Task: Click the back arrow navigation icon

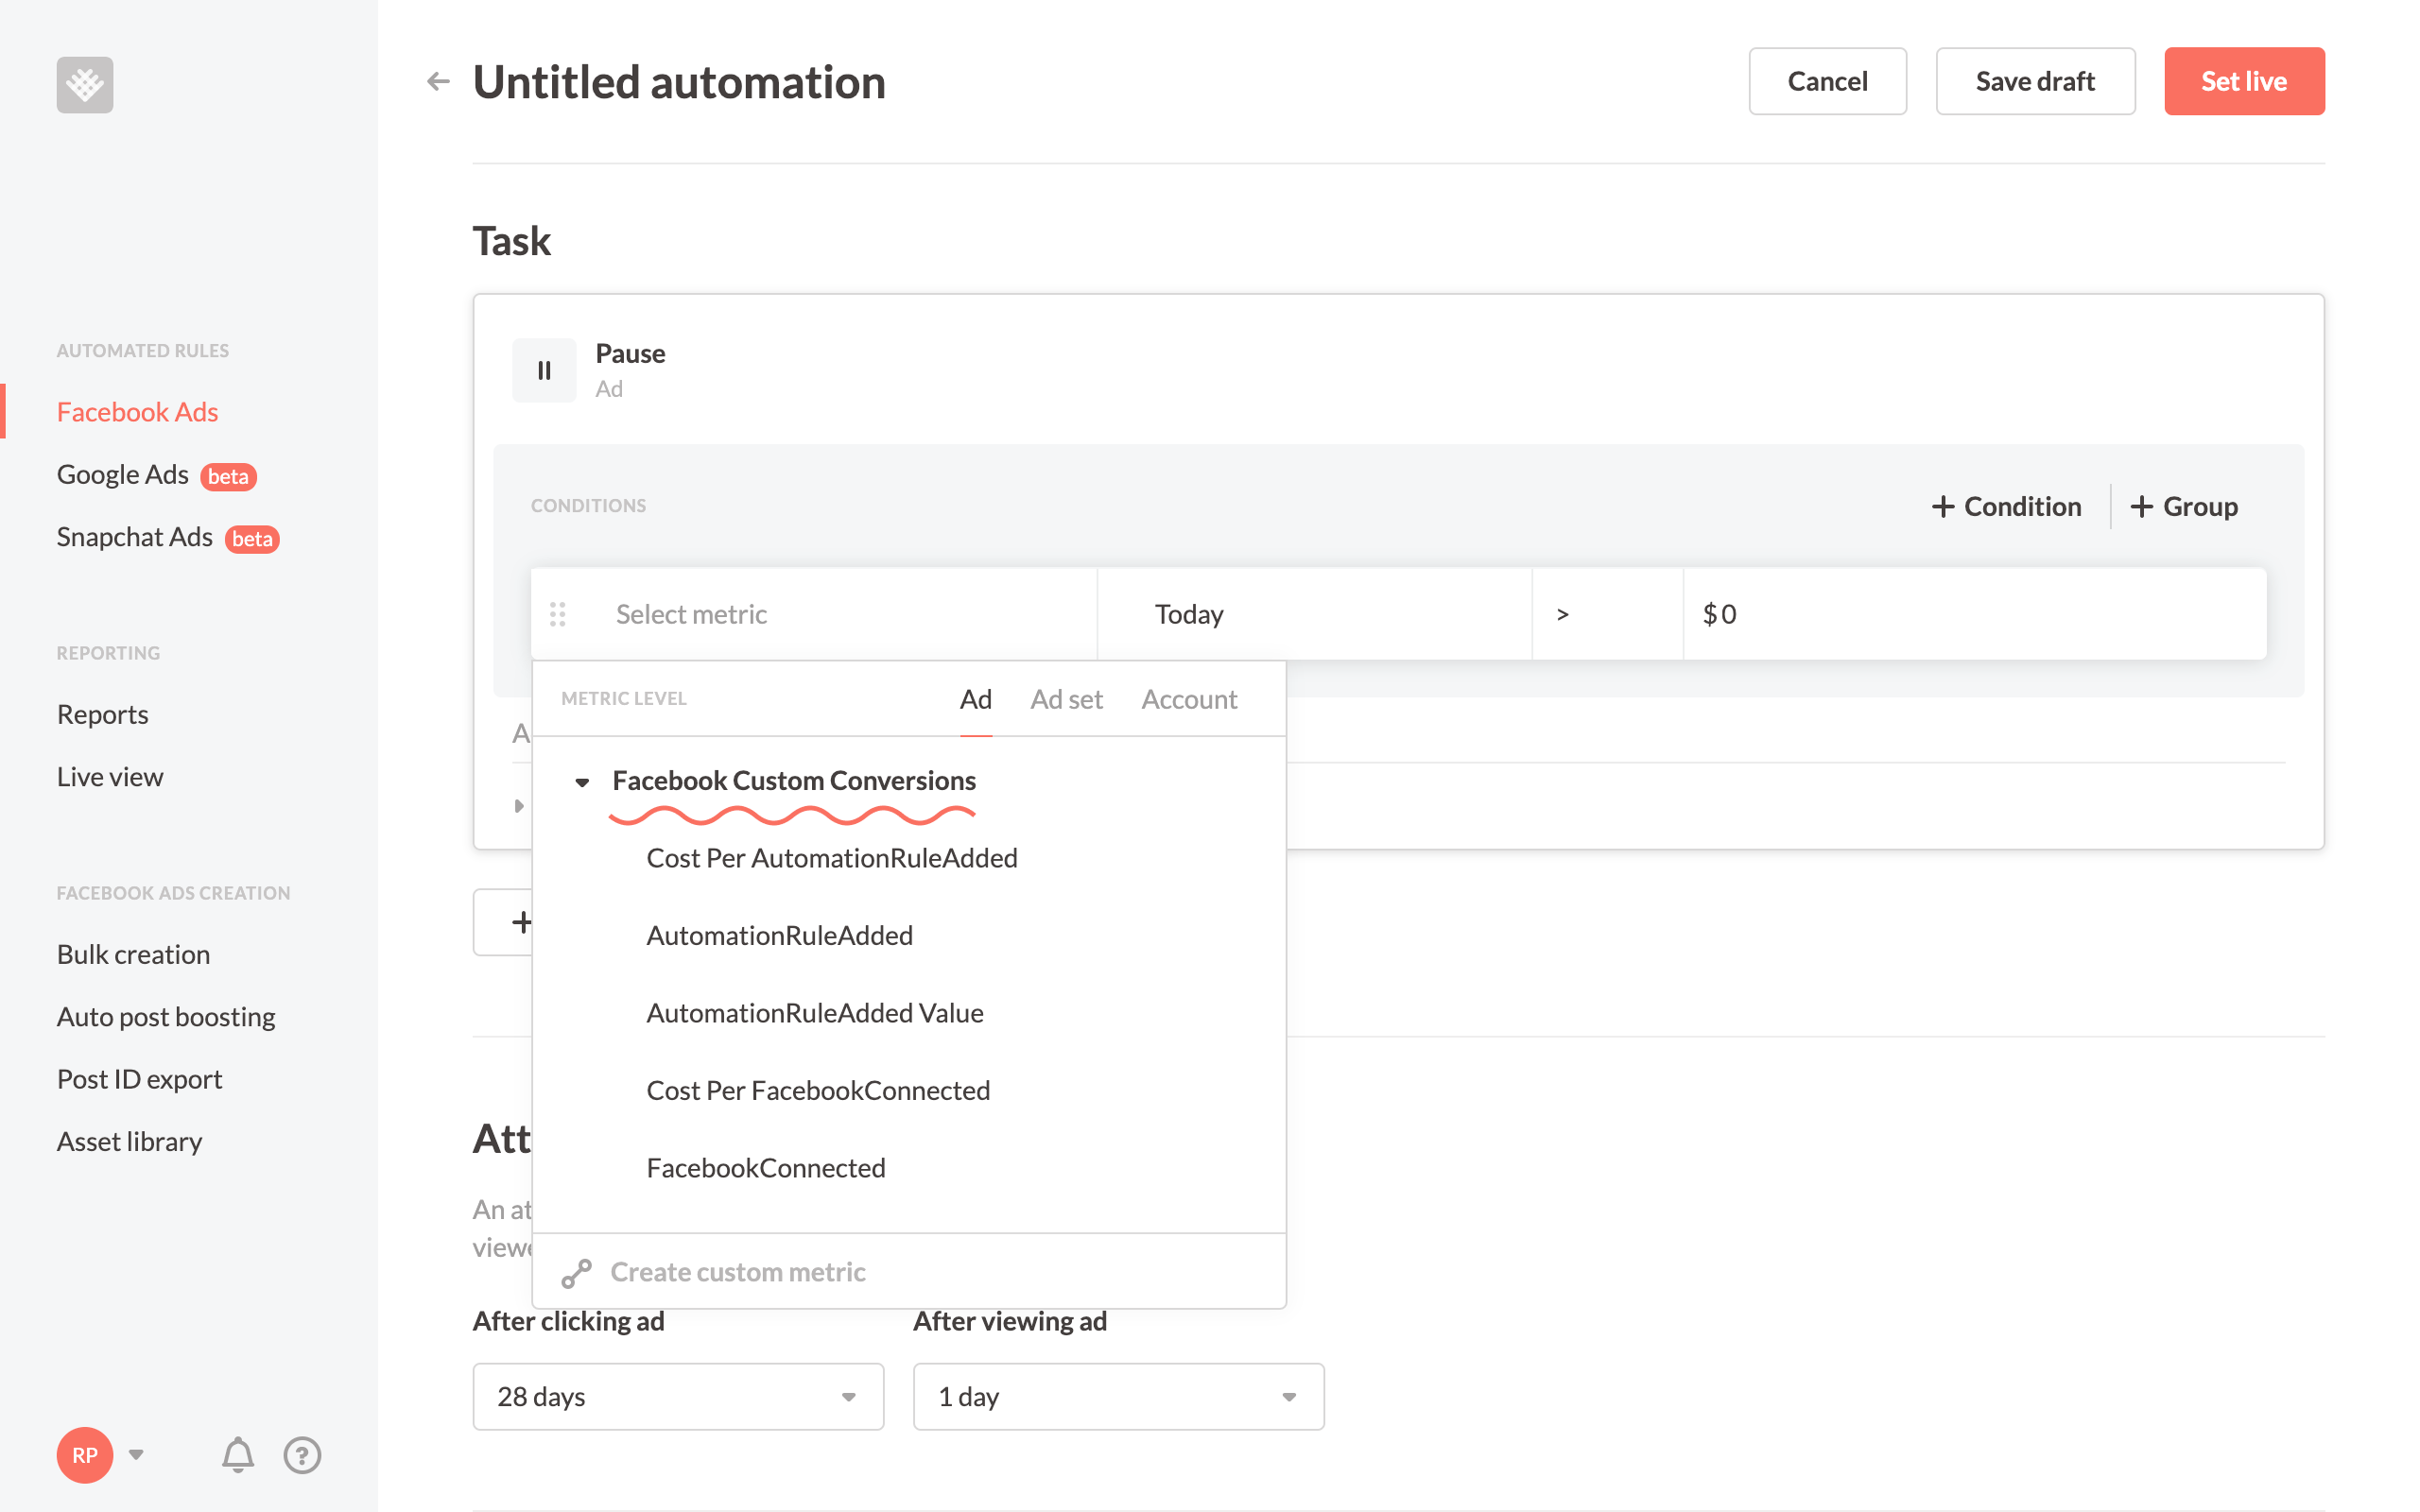Action: (441, 82)
